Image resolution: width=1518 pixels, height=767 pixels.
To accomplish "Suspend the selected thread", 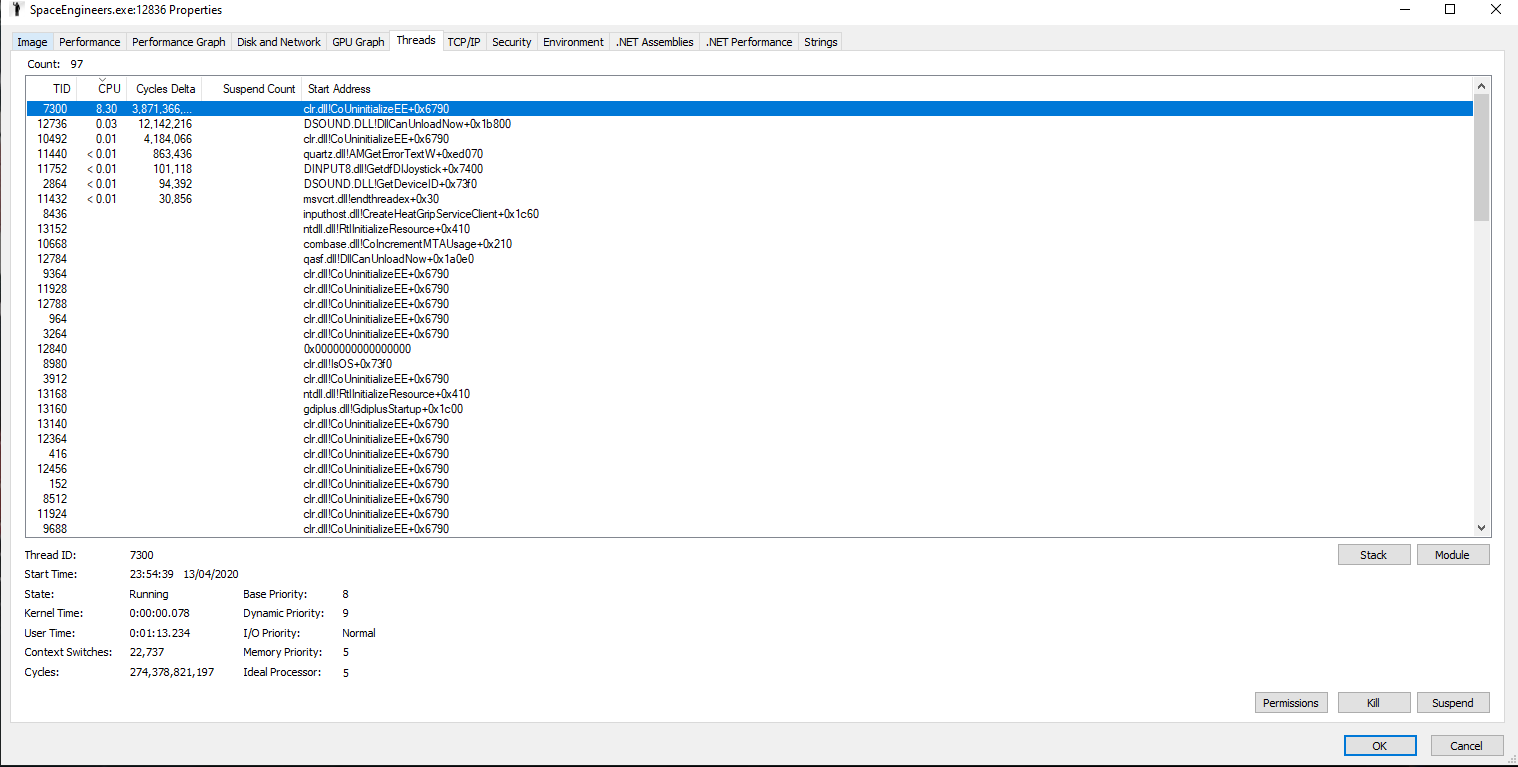I will tap(1452, 703).
